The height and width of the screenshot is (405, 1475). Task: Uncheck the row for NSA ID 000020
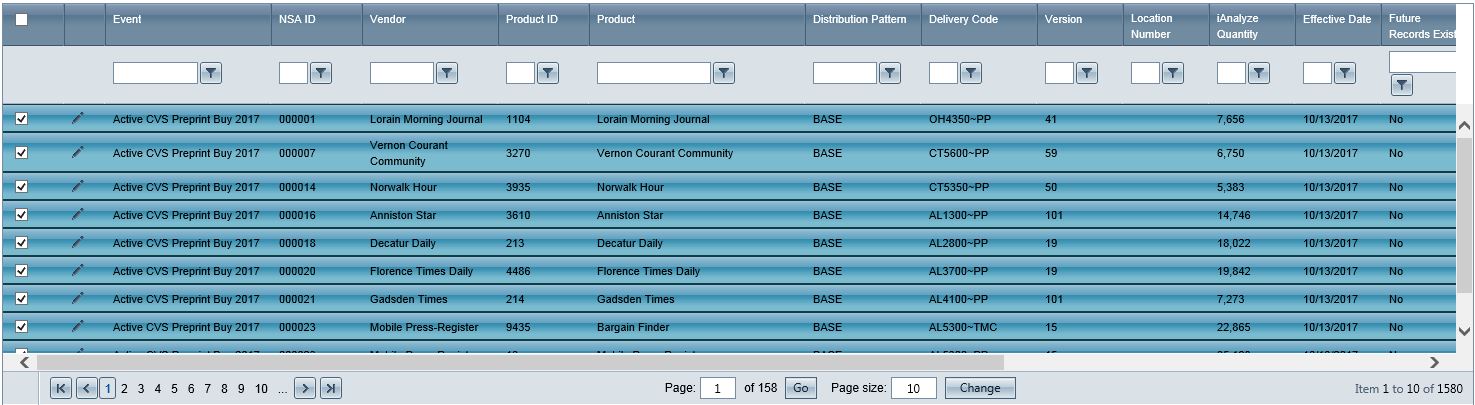(22, 271)
